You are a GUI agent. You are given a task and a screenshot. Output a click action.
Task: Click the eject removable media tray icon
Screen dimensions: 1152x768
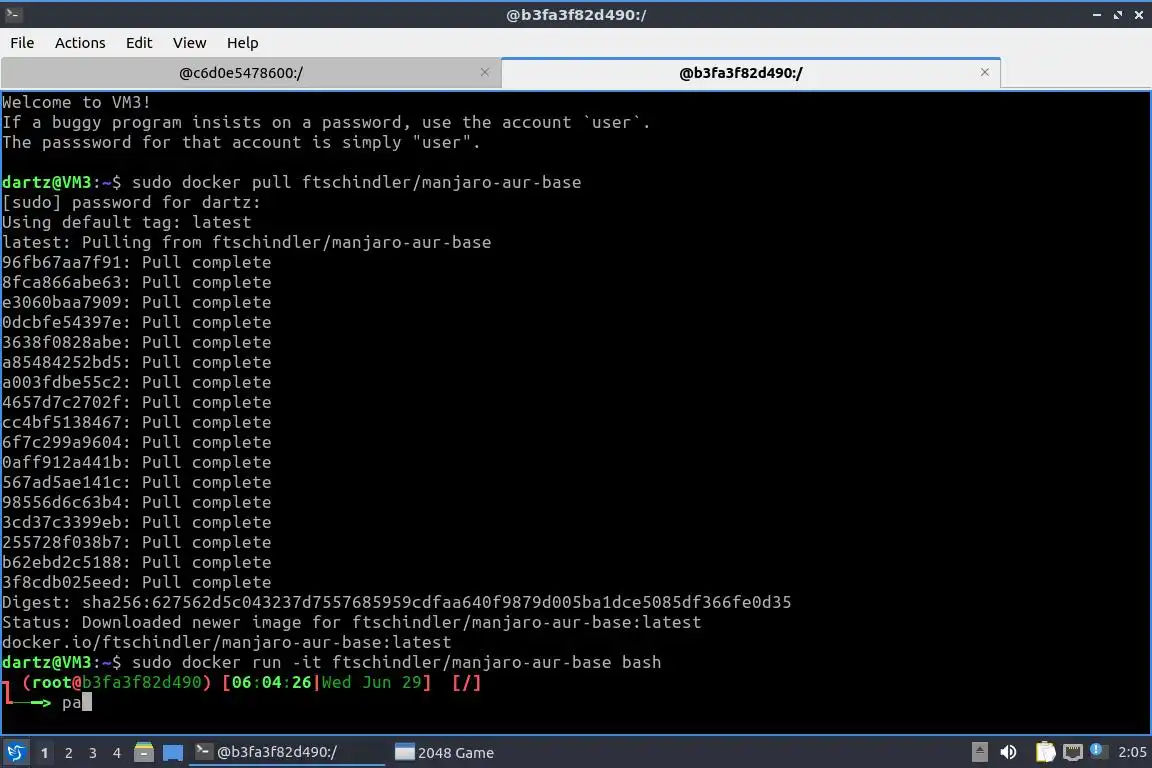click(979, 752)
